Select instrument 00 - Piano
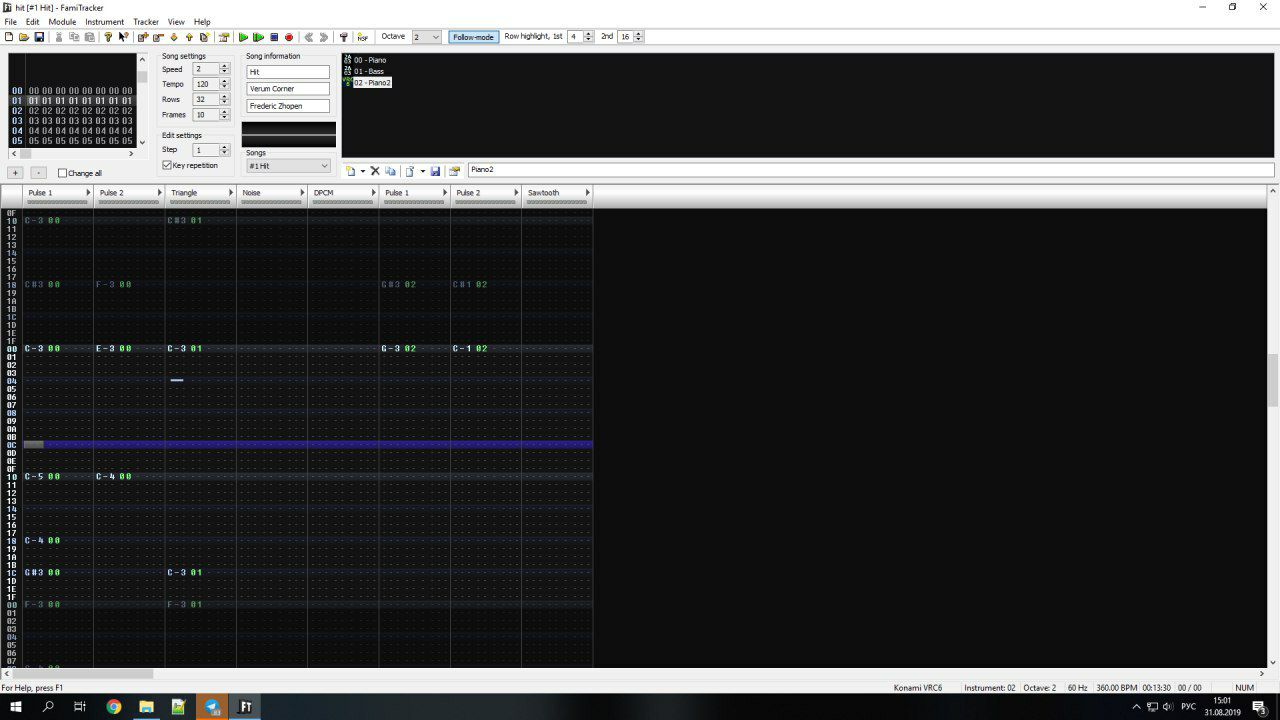This screenshot has width=1280, height=720. point(369,60)
